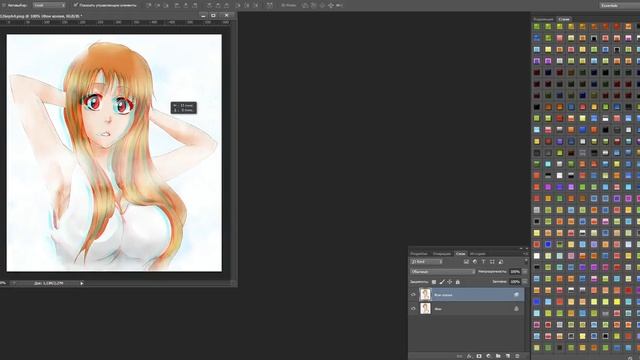This screenshot has width=640, height=360.
Task: Click the lock icon on background layer
Action: coord(516,309)
